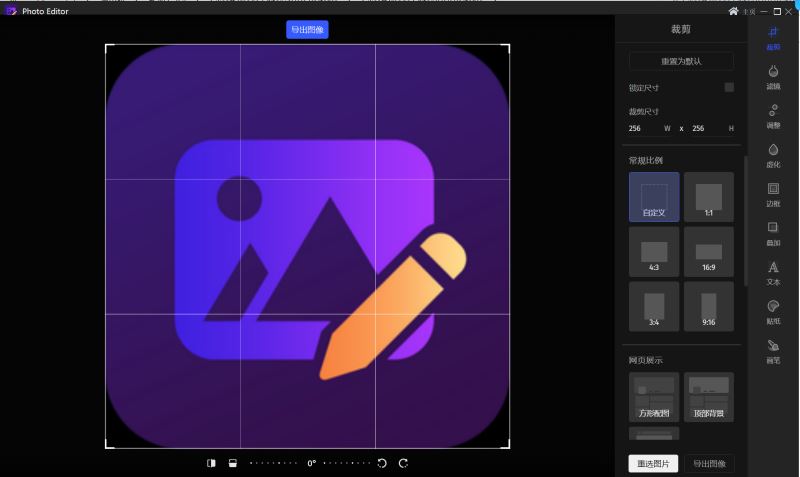Click the crop panel vertical scrollbar

point(745,221)
